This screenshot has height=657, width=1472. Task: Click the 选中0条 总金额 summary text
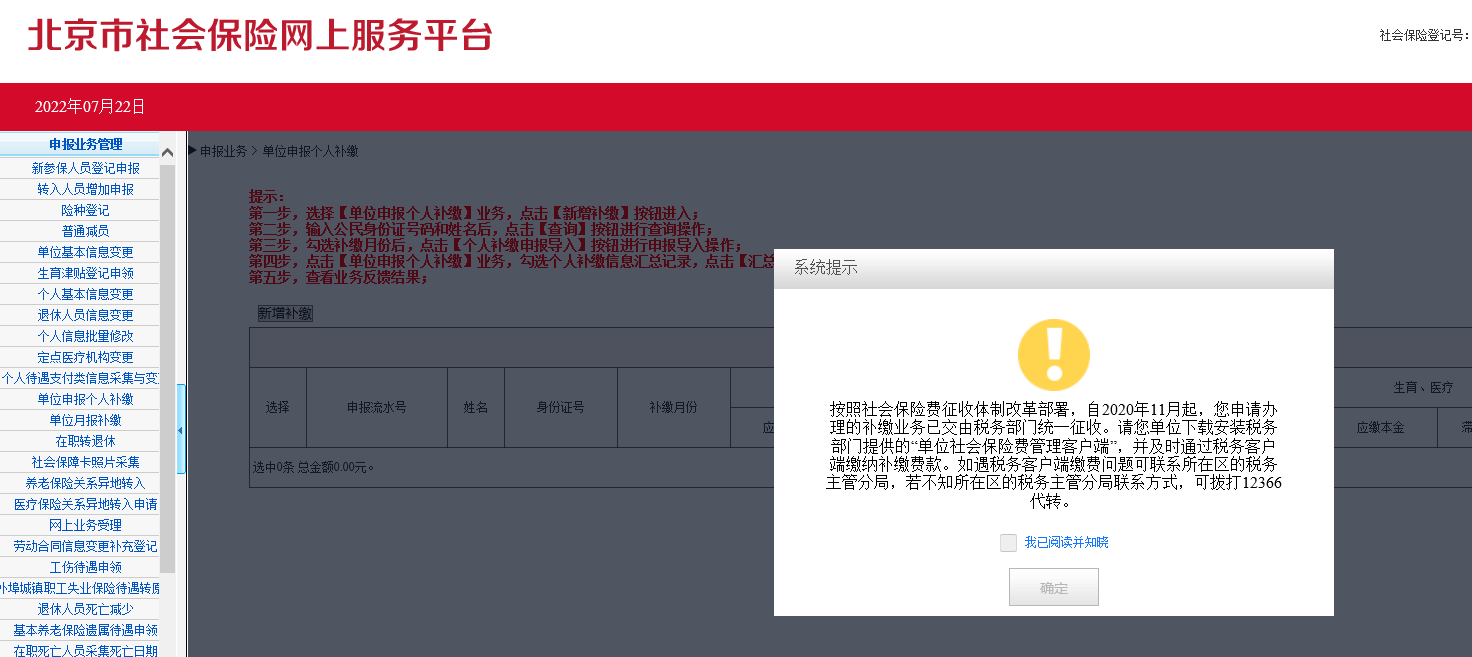pos(315,467)
